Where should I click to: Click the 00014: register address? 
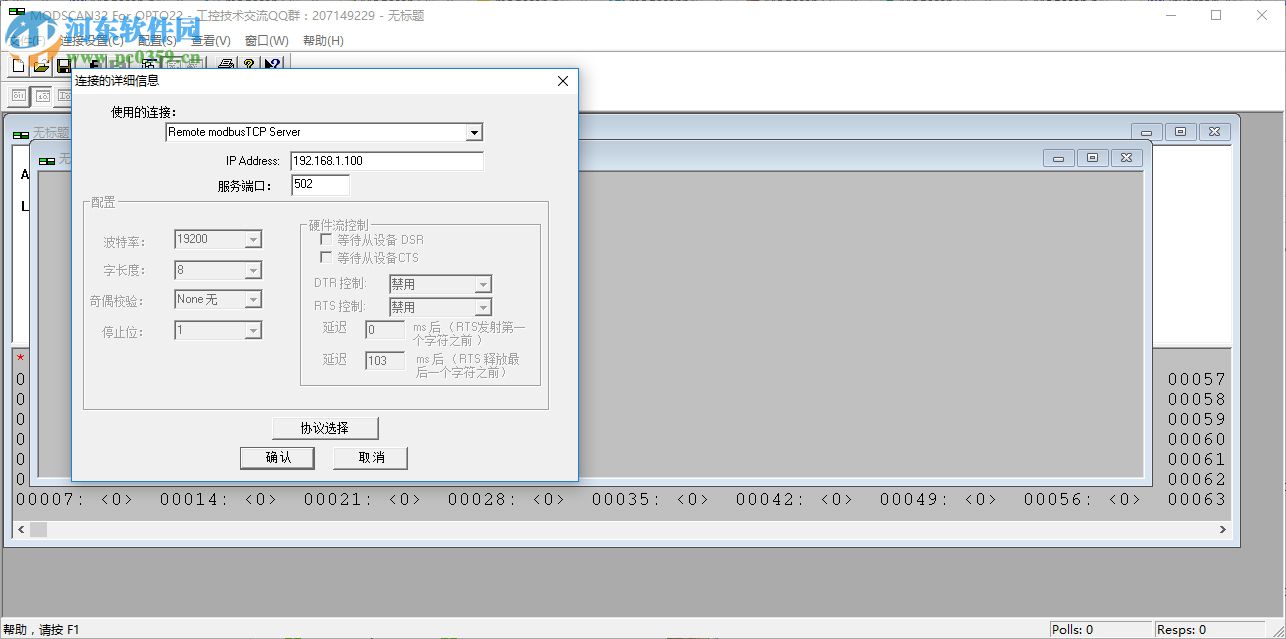tap(195, 499)
